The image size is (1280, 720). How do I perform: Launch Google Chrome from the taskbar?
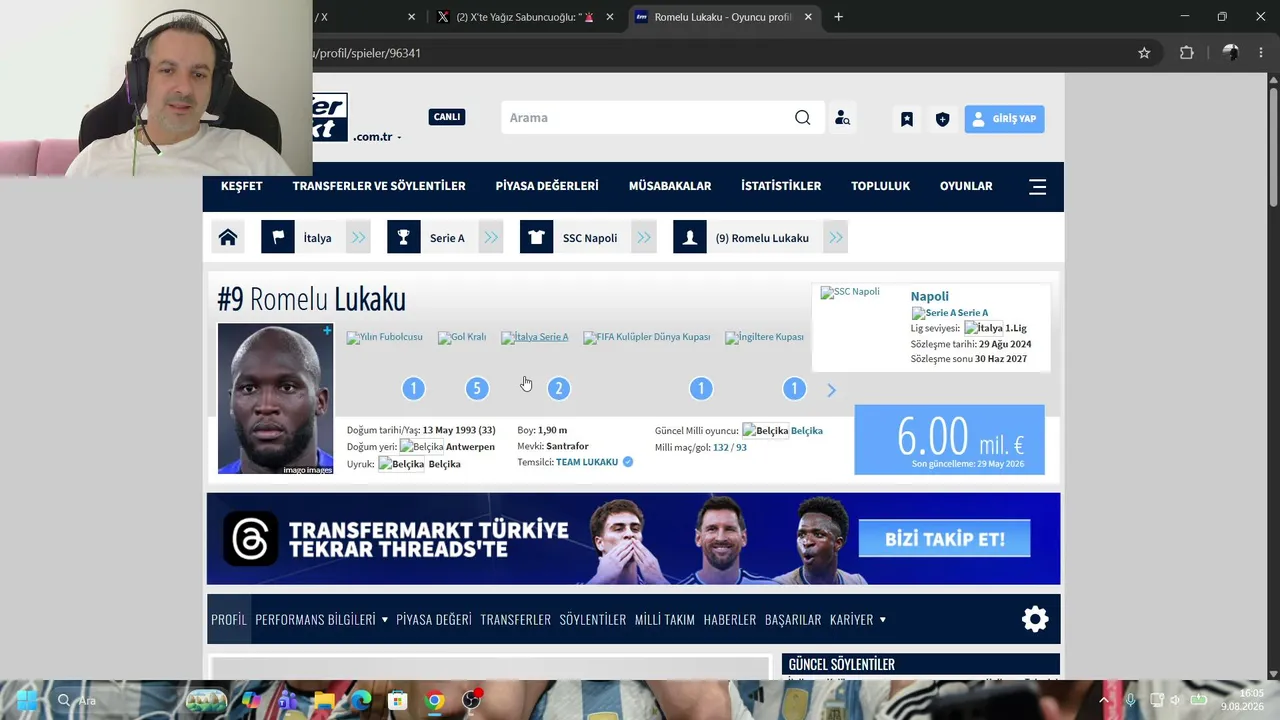(x=435, y=700)
